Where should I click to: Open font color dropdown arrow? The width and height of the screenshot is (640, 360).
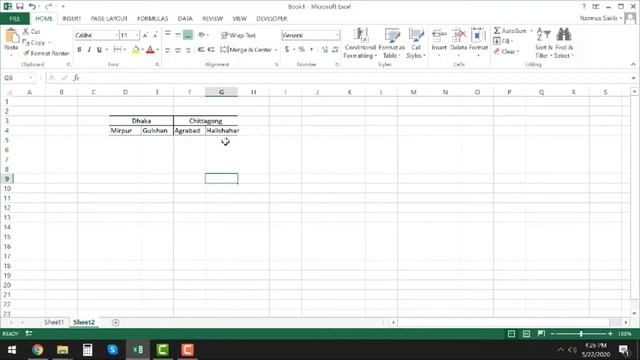coord(157,50)
